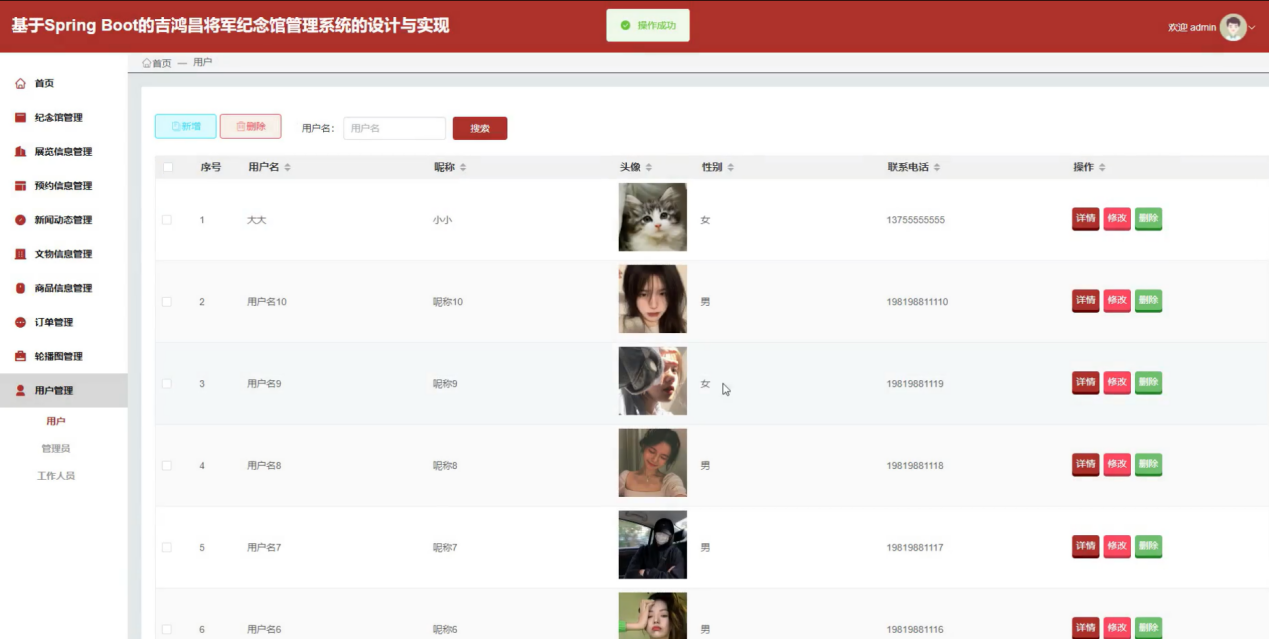The height and width of the screenshot is (639, 1269).
Task: View 详情 for 用户名7 row
Action: point(1085,547)
